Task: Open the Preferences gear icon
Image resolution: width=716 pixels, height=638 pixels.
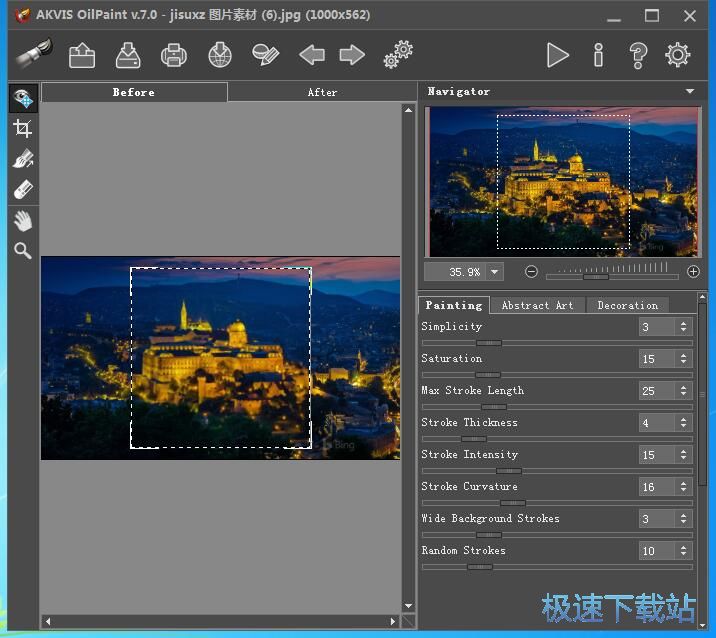Action: [x=678, y=55]
